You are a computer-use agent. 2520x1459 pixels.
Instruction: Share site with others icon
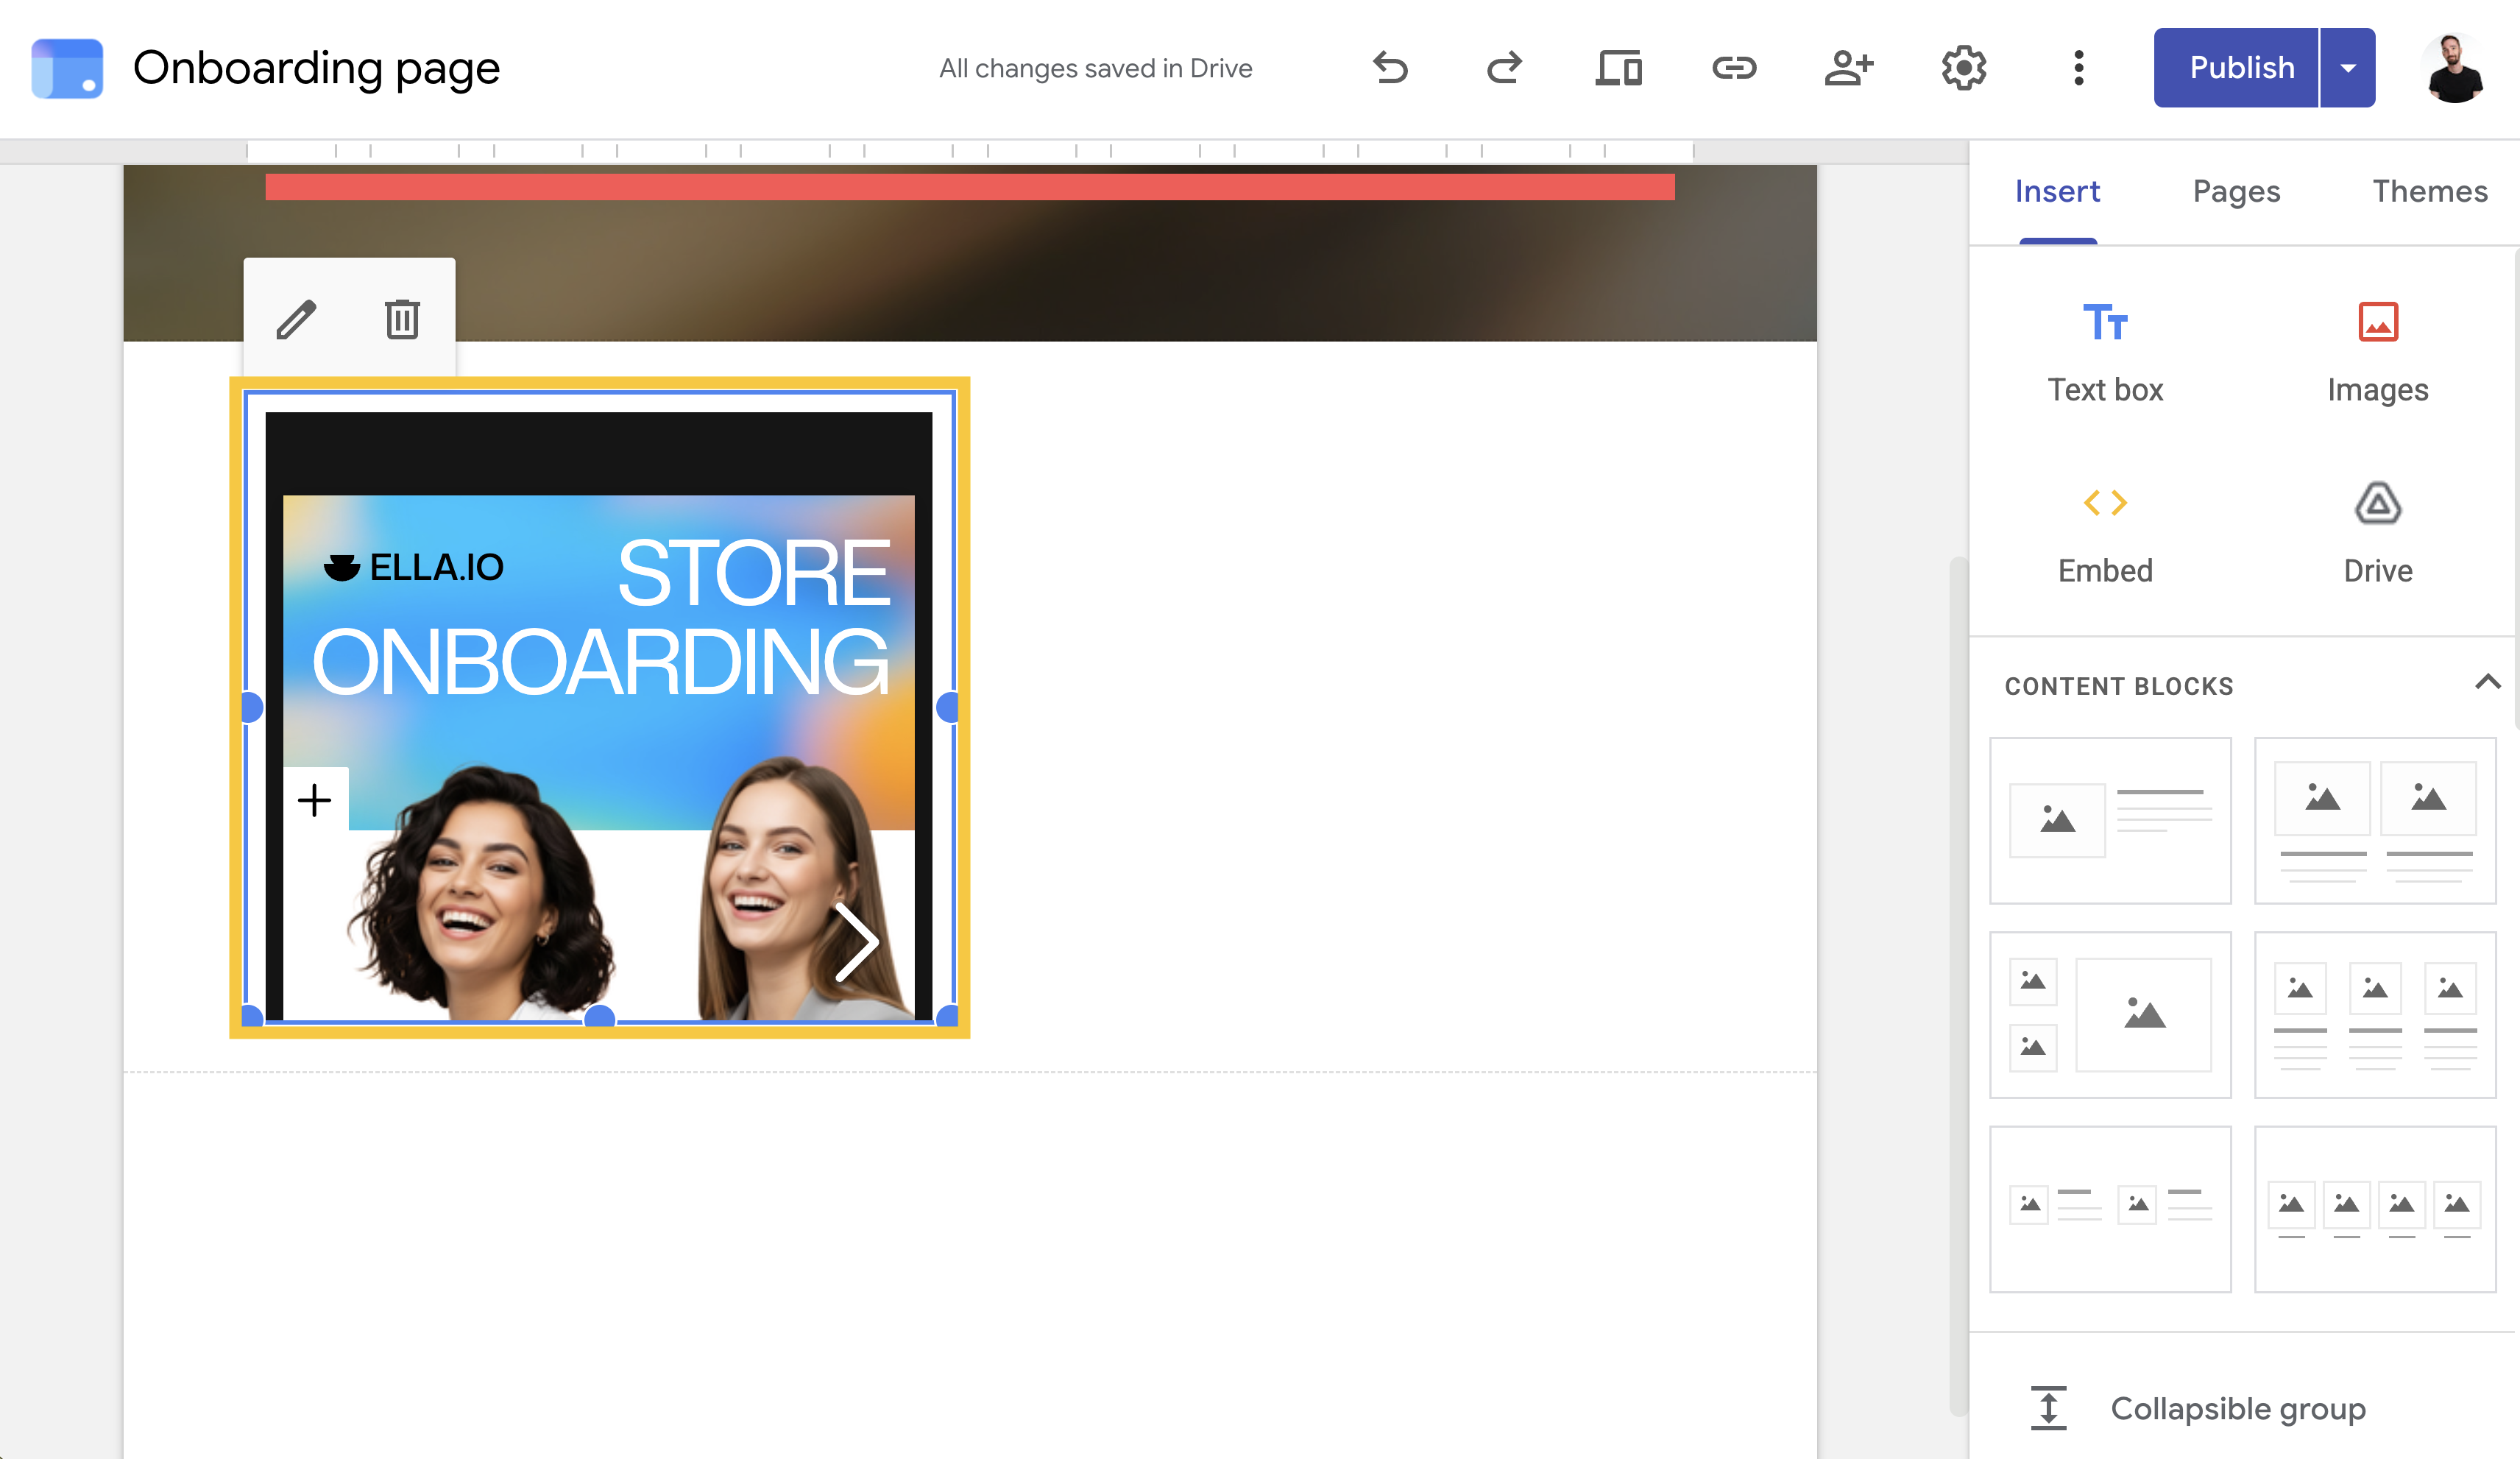point(1849,68)
